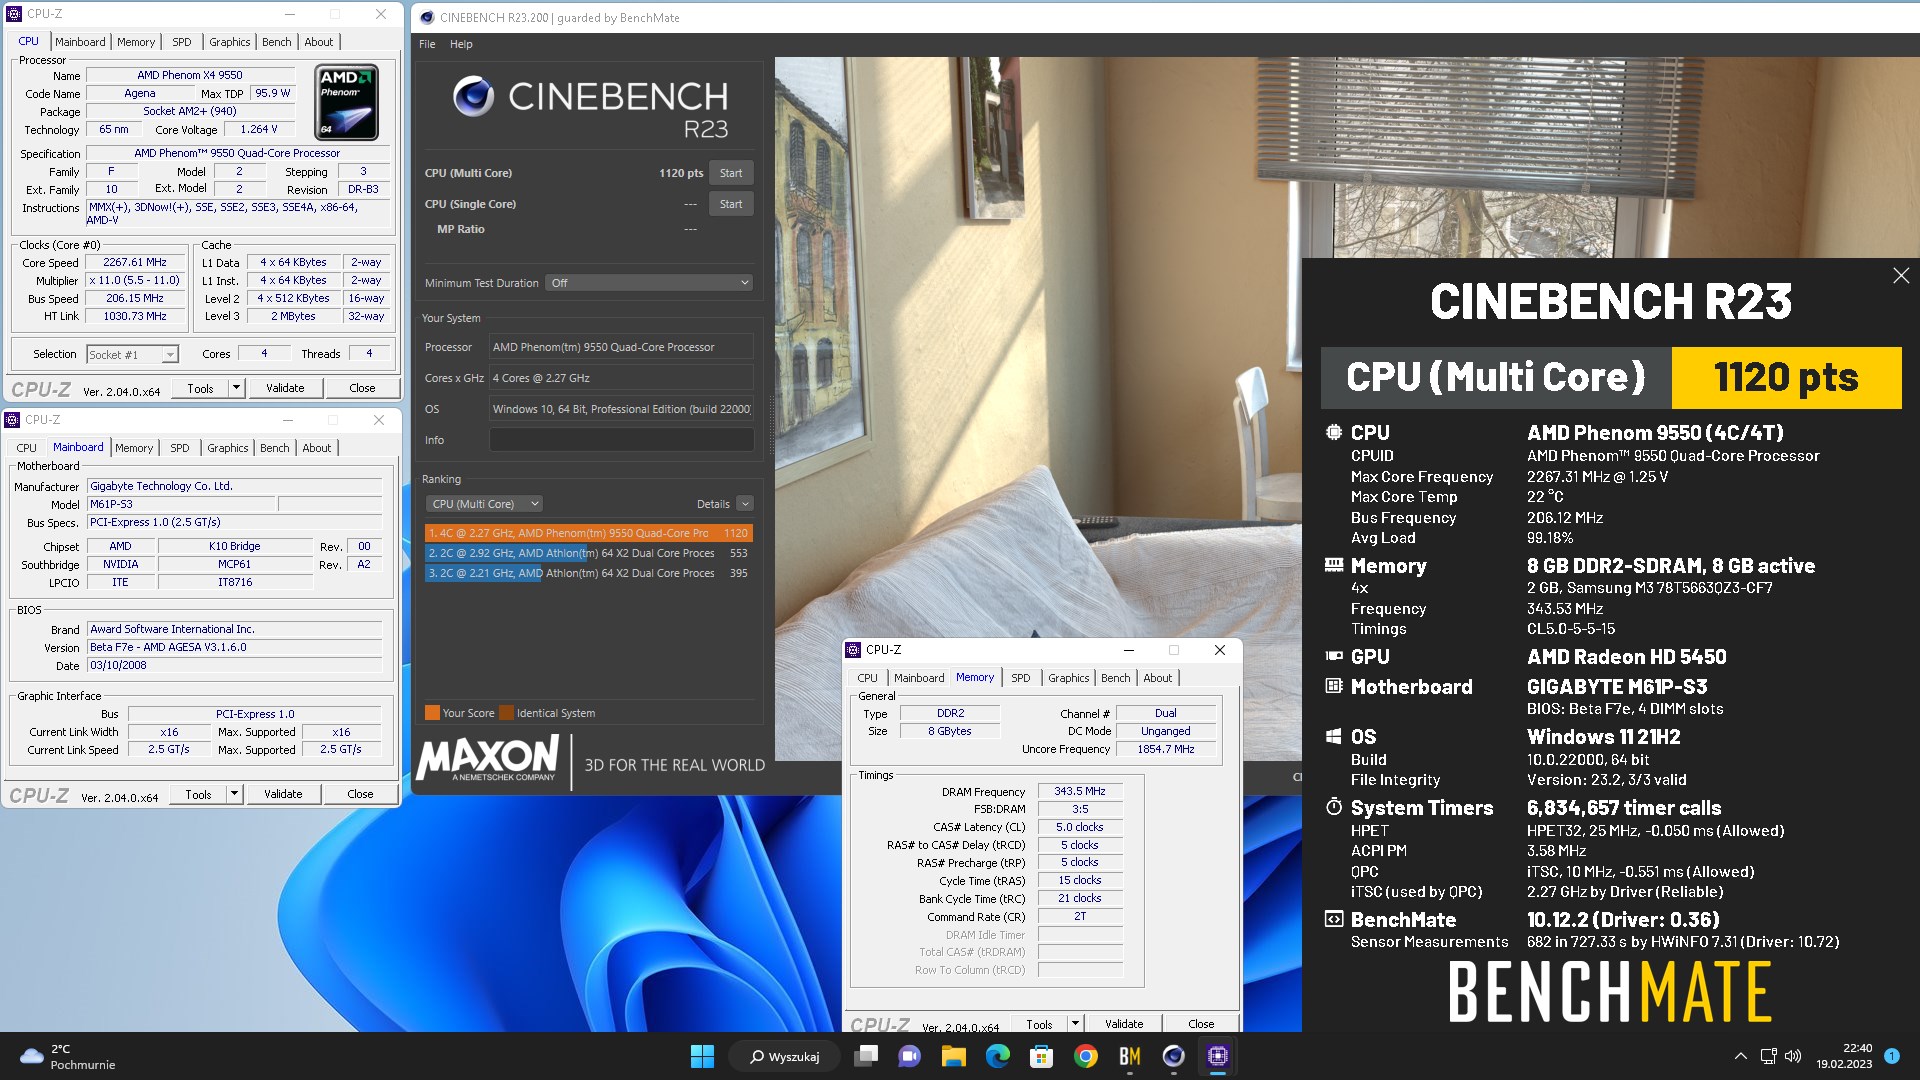Click the BenchMate Memory icon
This screenshot has width=1920, height=1080.
(1334, 565)
